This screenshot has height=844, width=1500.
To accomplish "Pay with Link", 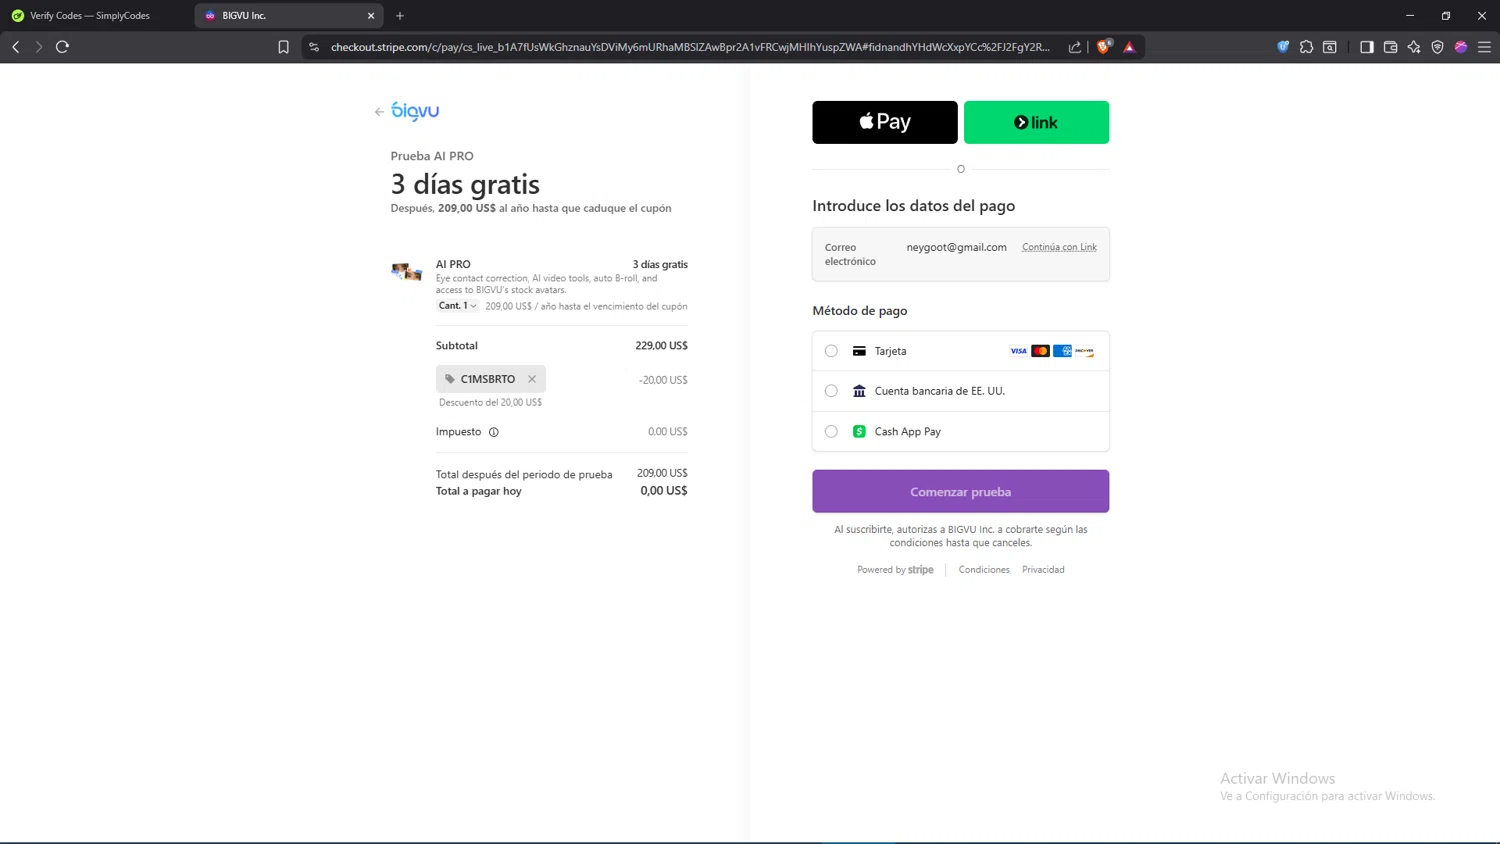I will point(1036,122).
